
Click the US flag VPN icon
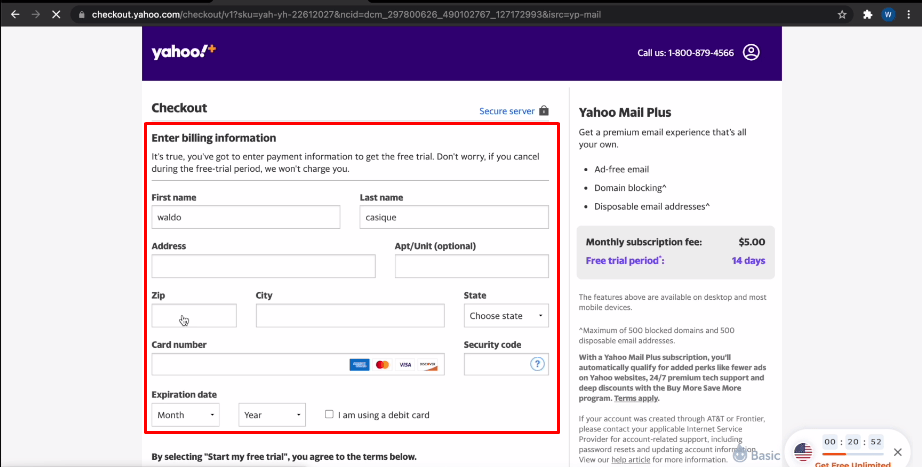pyautogui.click(x=803, y=452)
